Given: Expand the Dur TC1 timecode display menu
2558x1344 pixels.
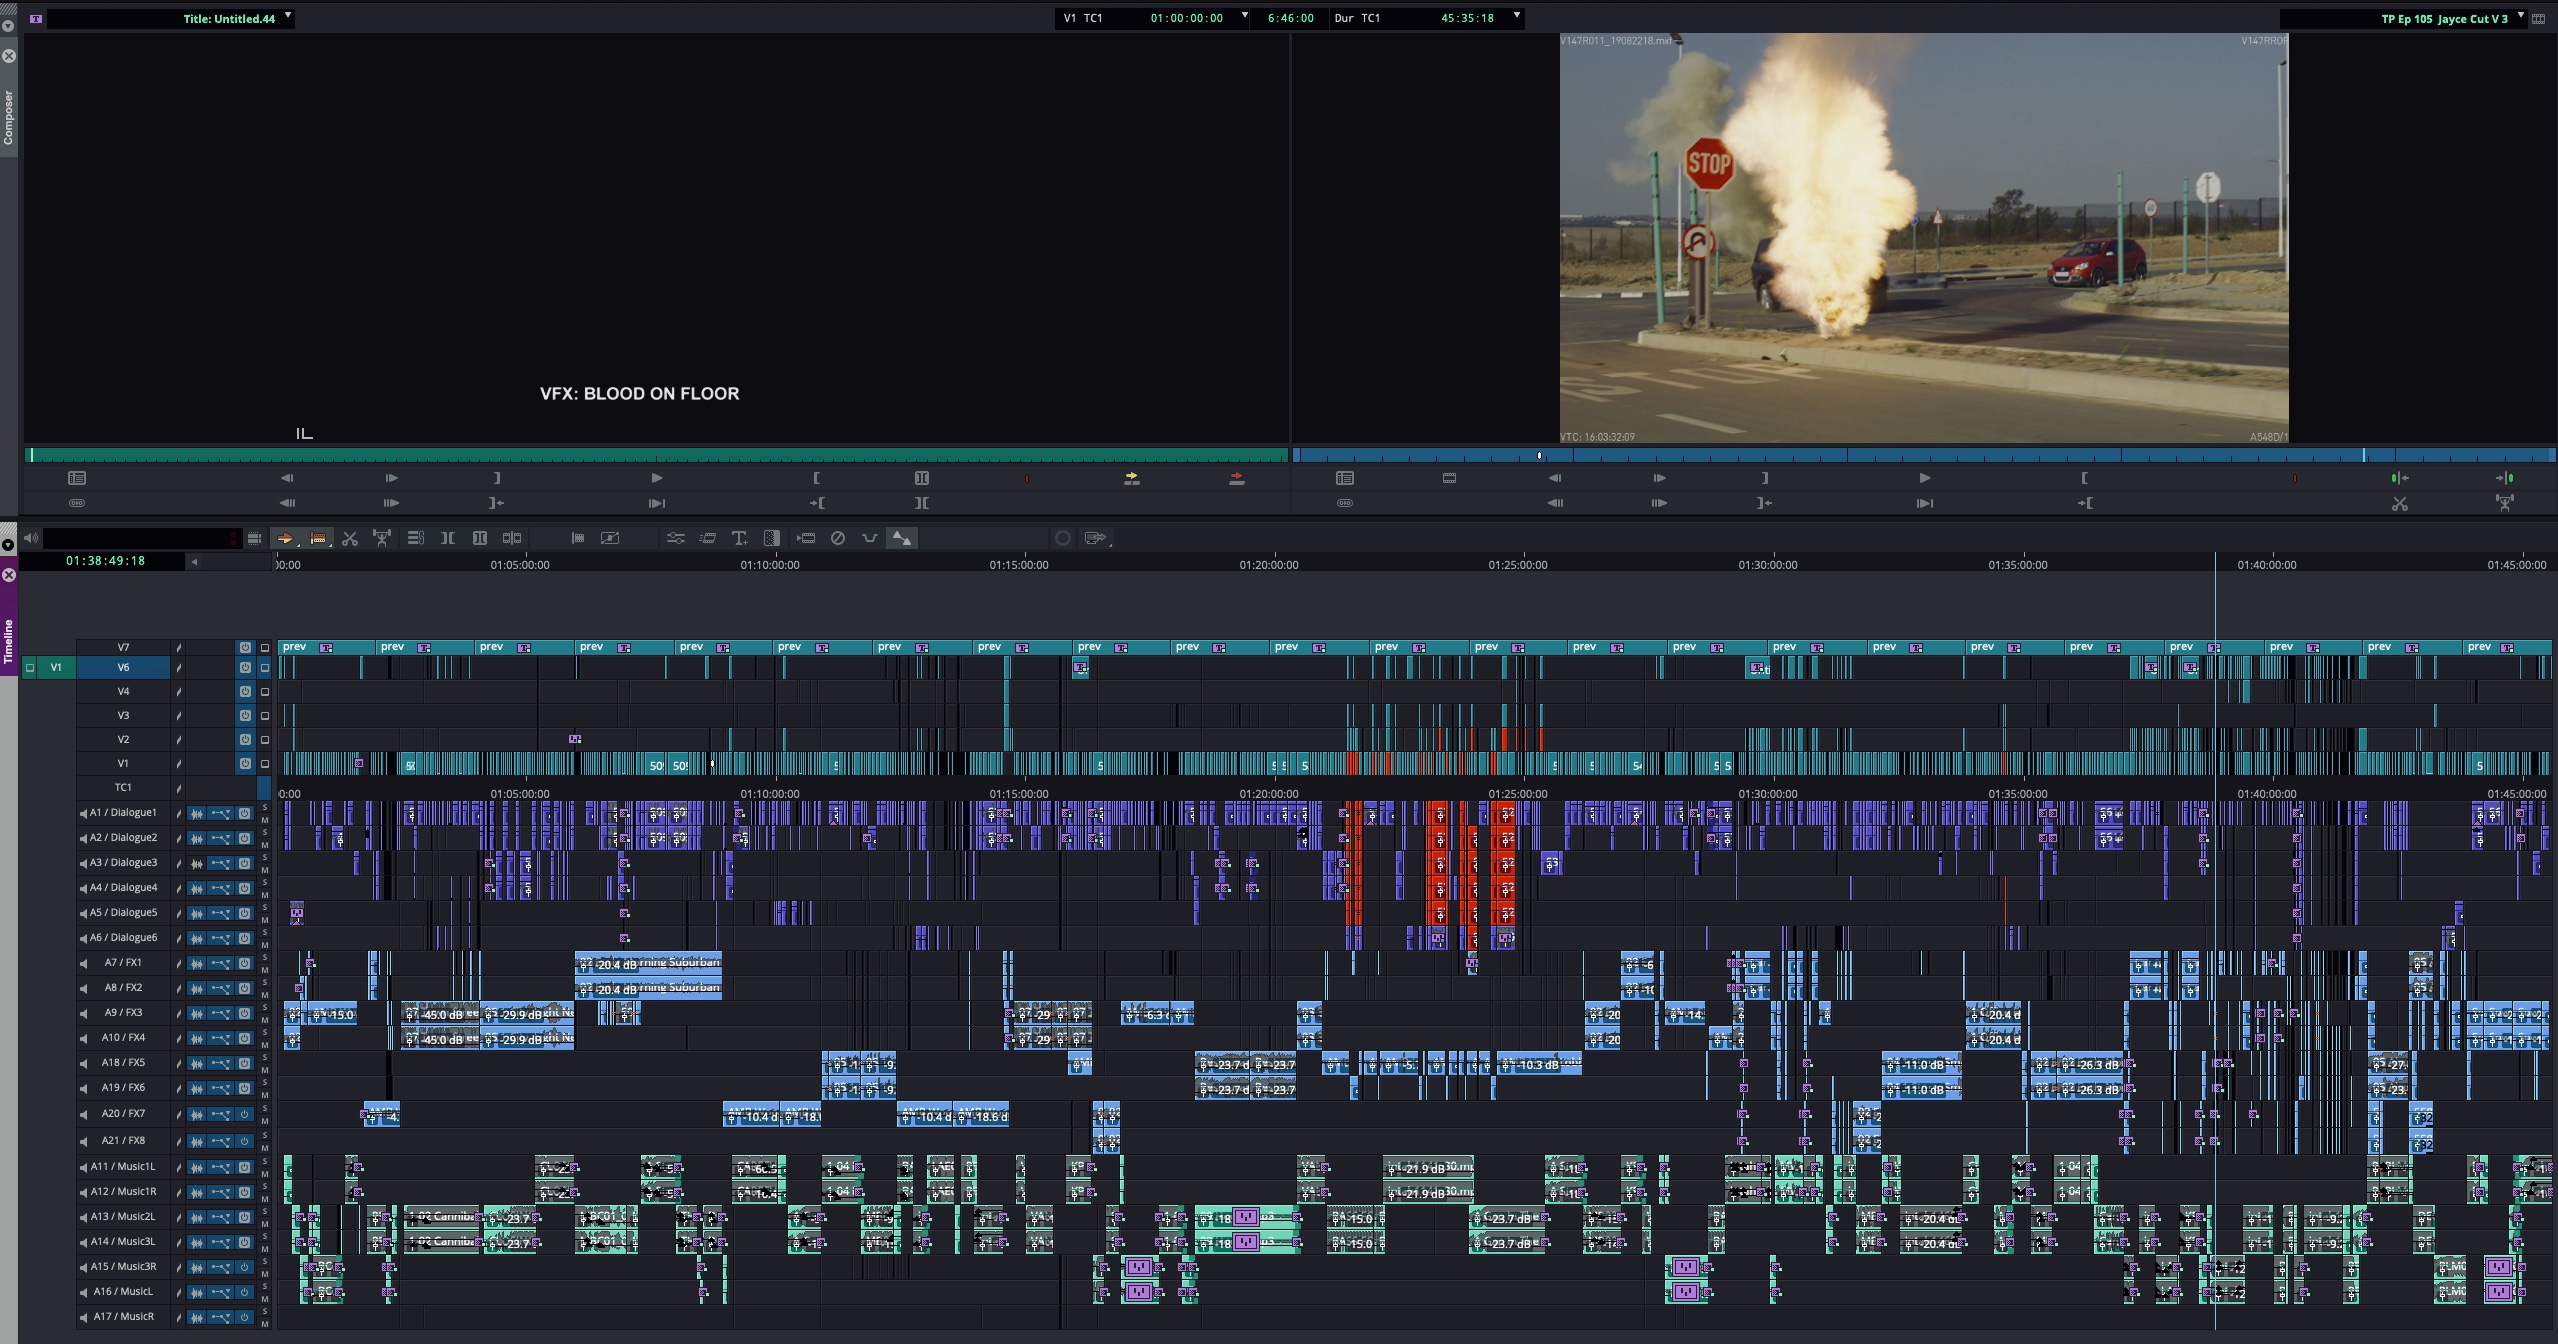Looking at the screenshot, I should tap(1516, 16).
